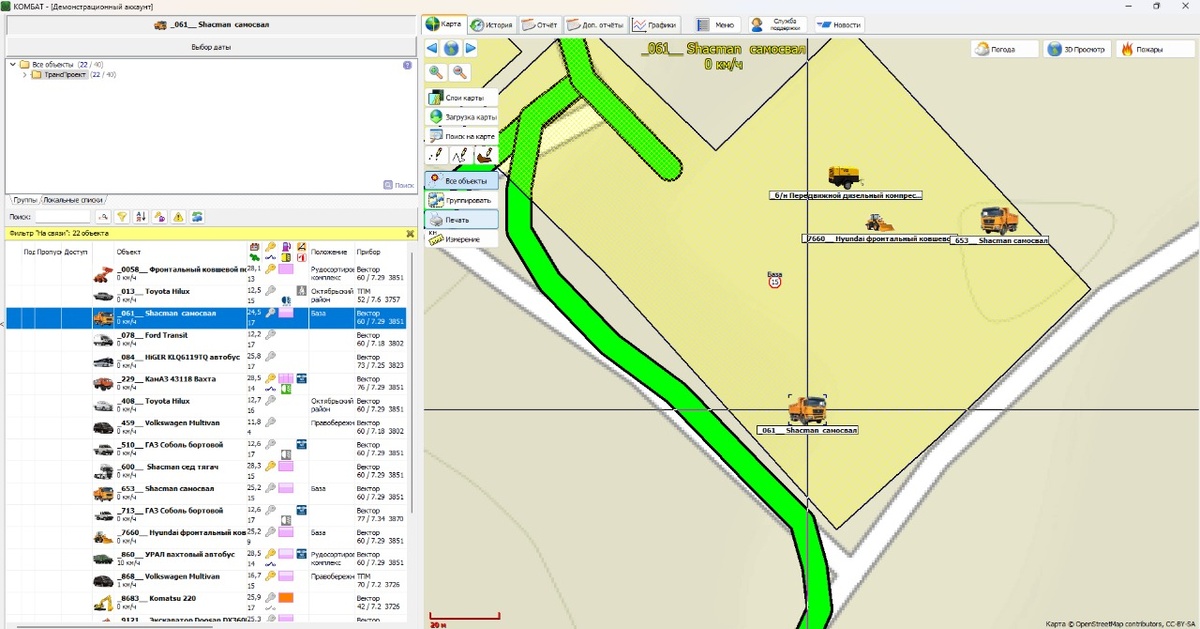This screenshot has height=629, width=1200.
Task: Focus the Поиск search input field
Action: (63, 216)
